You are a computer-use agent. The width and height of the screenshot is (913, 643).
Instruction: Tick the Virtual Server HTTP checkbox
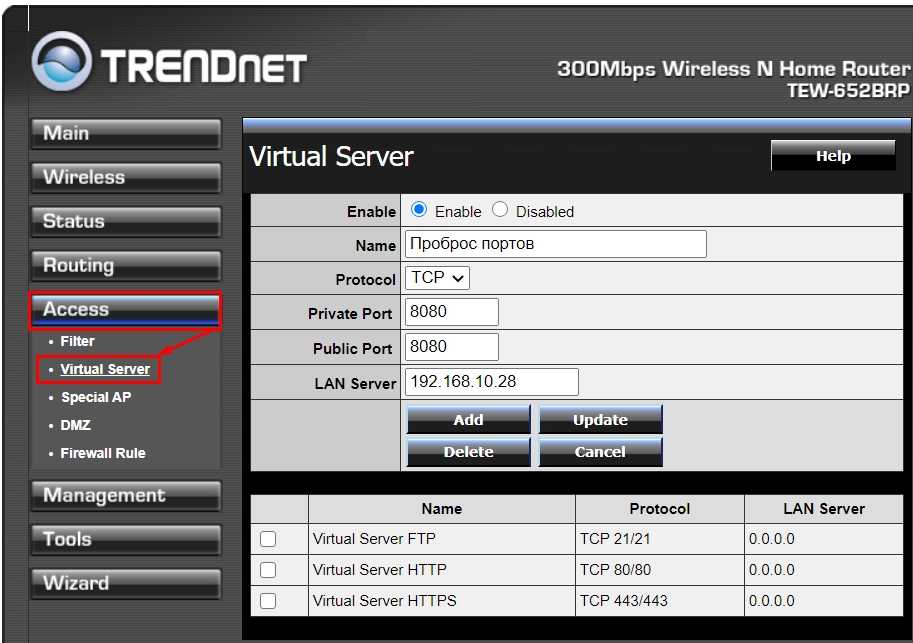tap(268, 570)
